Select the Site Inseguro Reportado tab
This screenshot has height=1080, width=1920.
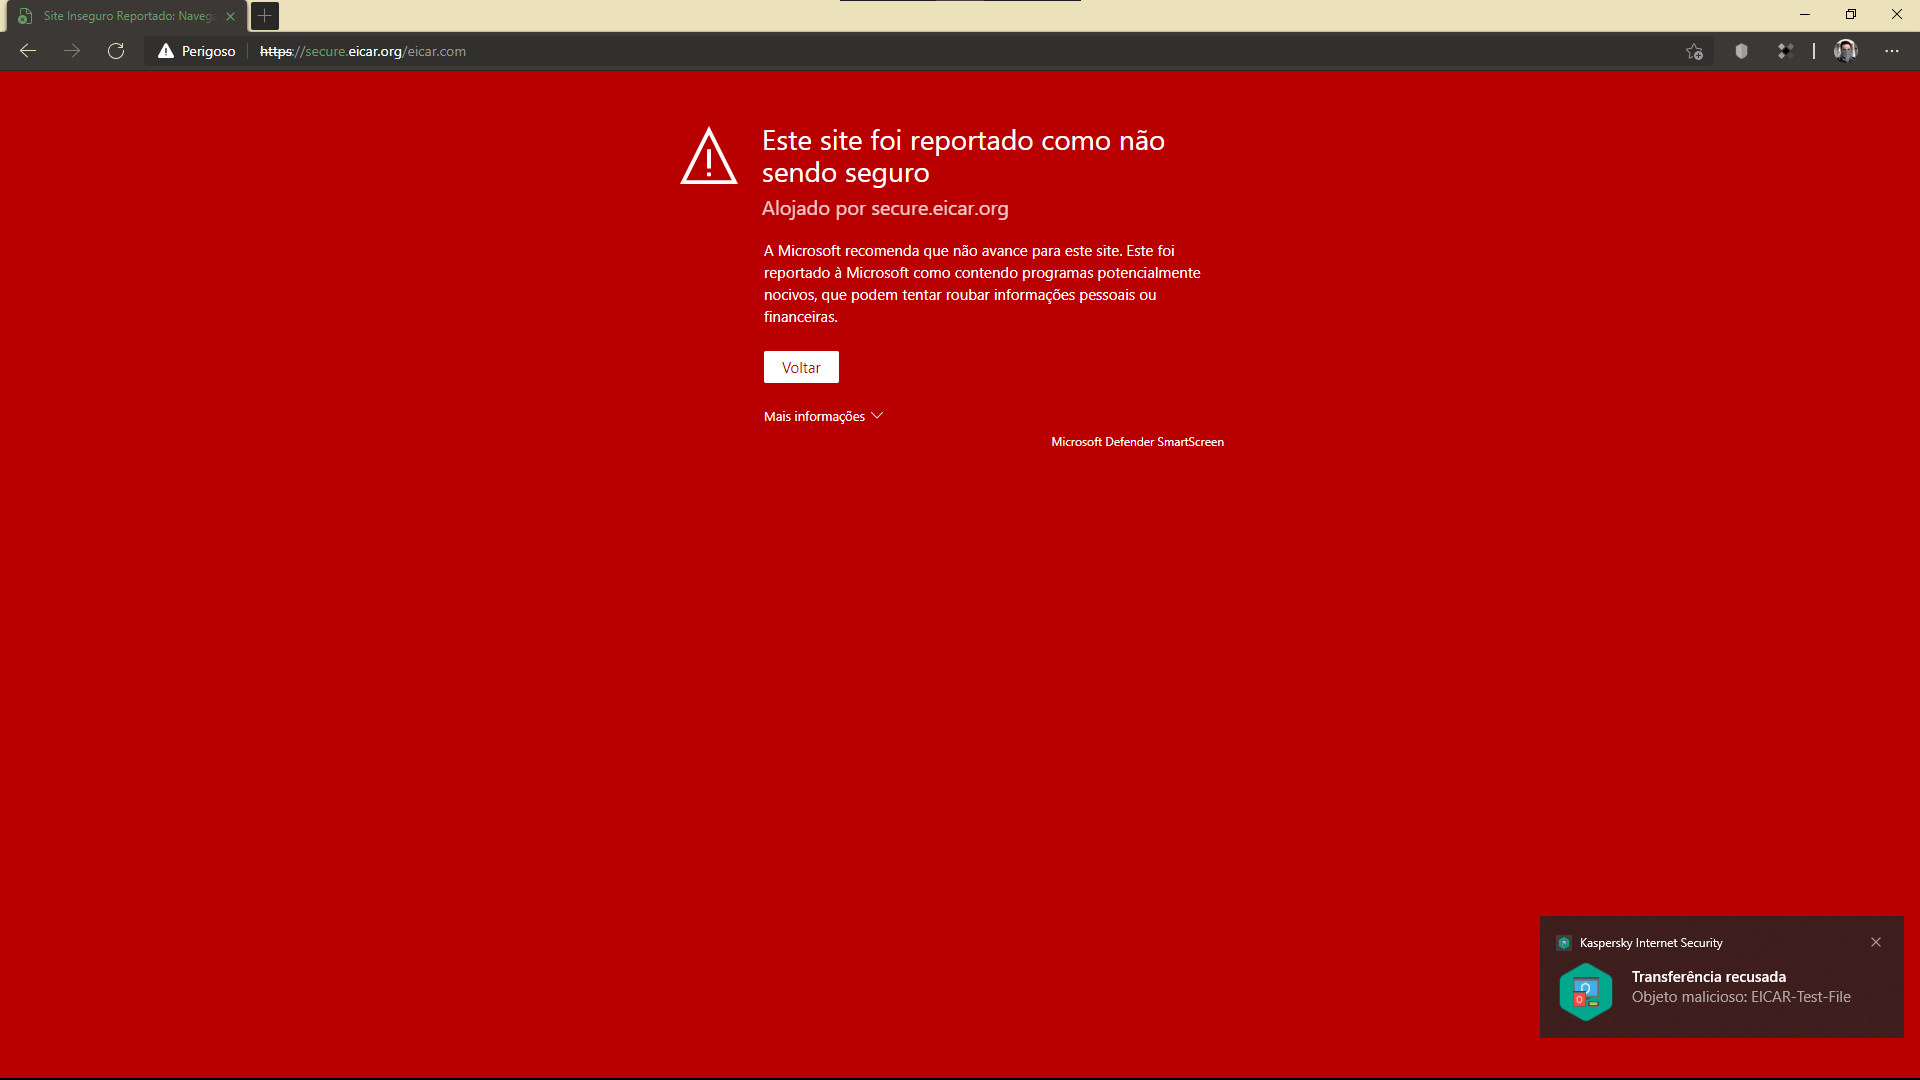[128, 16]
